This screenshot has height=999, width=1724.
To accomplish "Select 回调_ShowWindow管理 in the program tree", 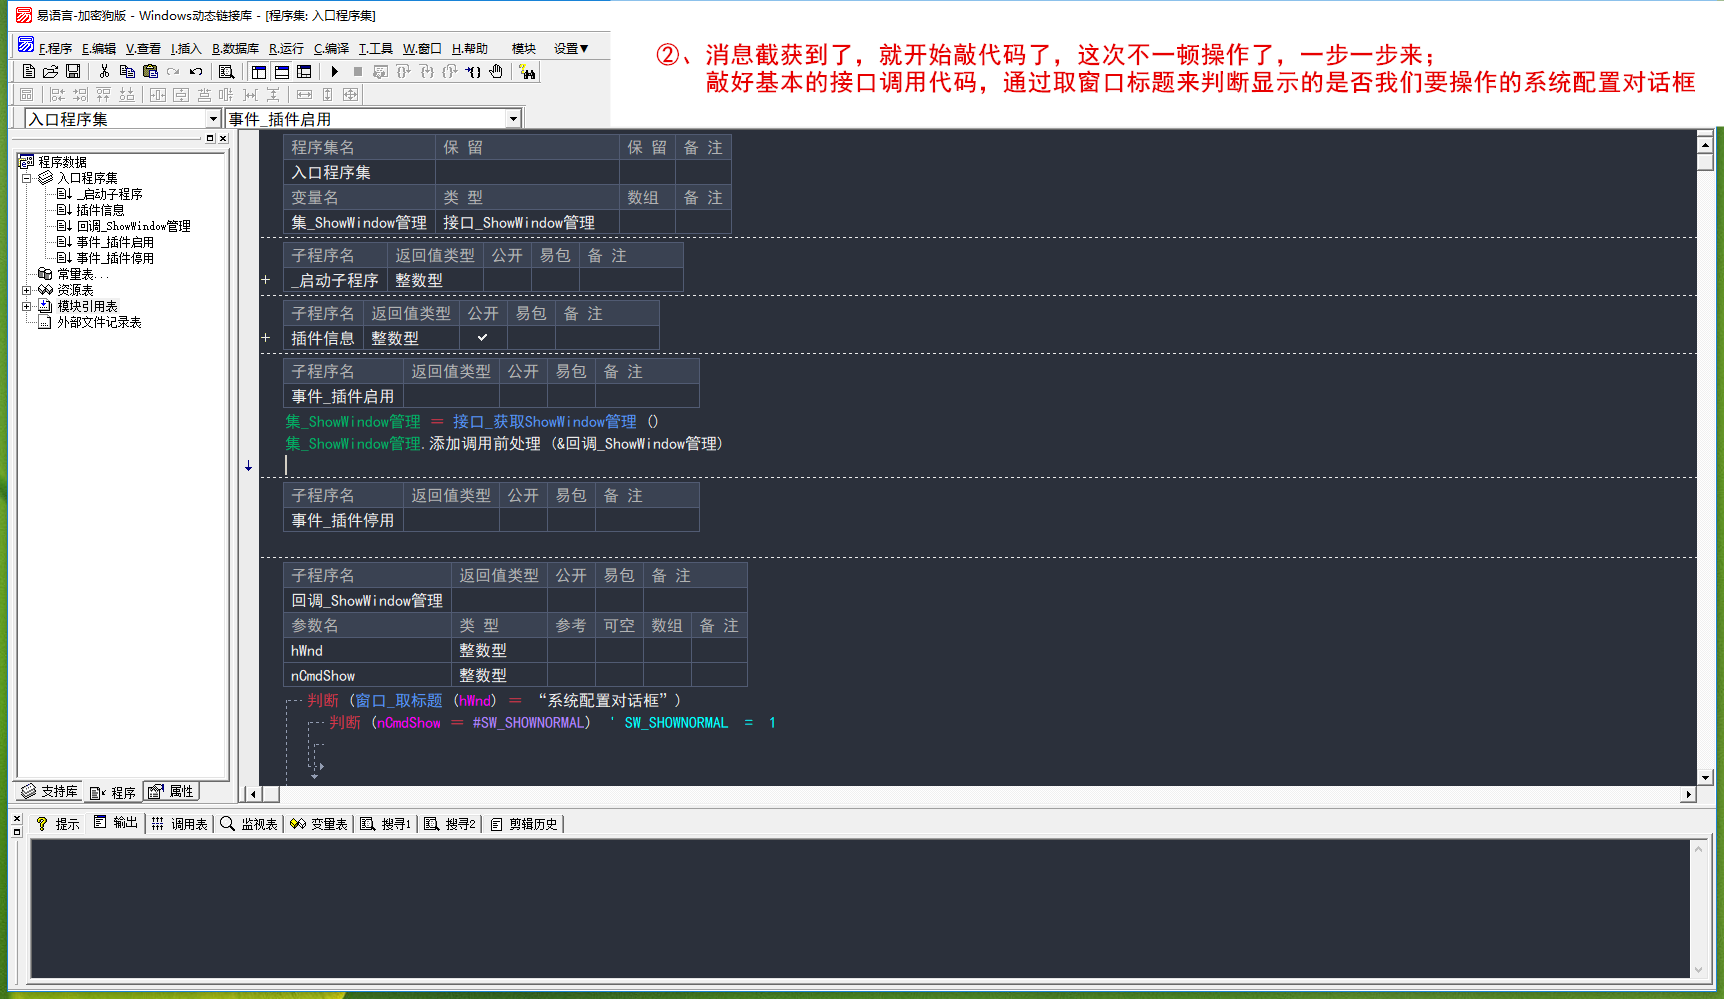I will (x=133, y=226).
